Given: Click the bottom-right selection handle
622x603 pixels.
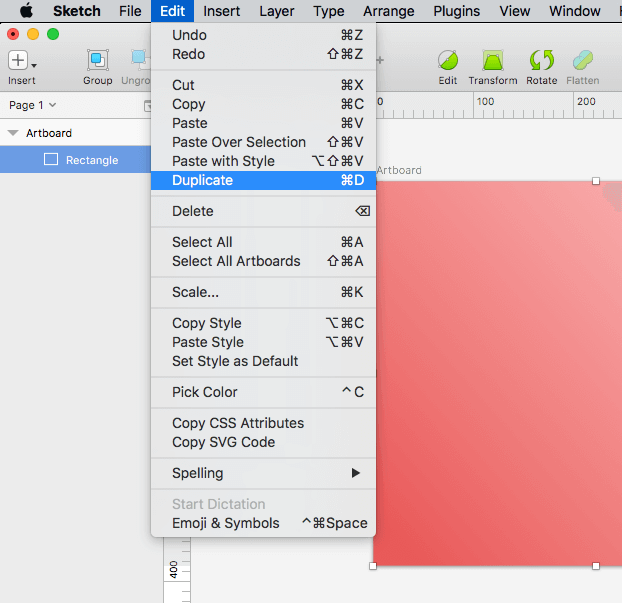Looking at the screenshot, I should [x=595, y=566].
